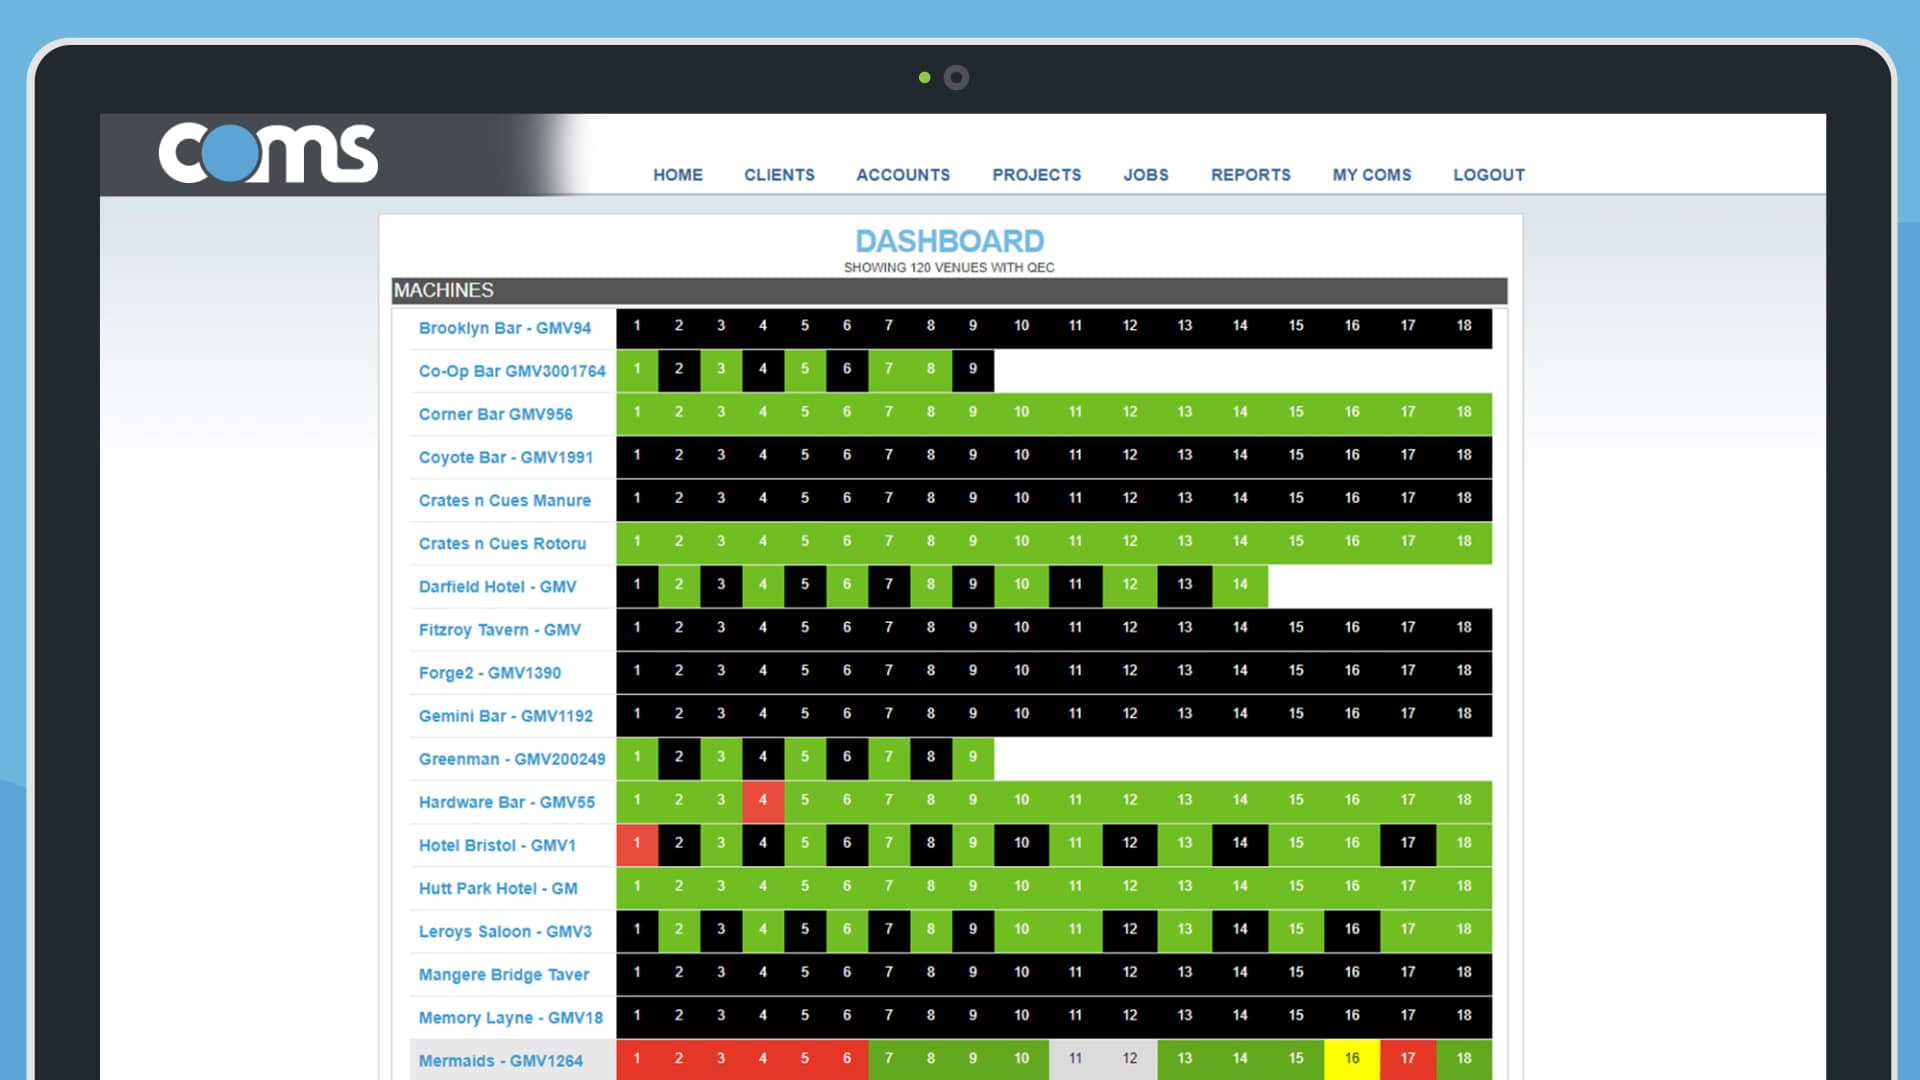The width and height of the screenshot is (1920, 1080).
Task: Open the HOME menu item
Action: pyautogui.click(x=677, y=175)
